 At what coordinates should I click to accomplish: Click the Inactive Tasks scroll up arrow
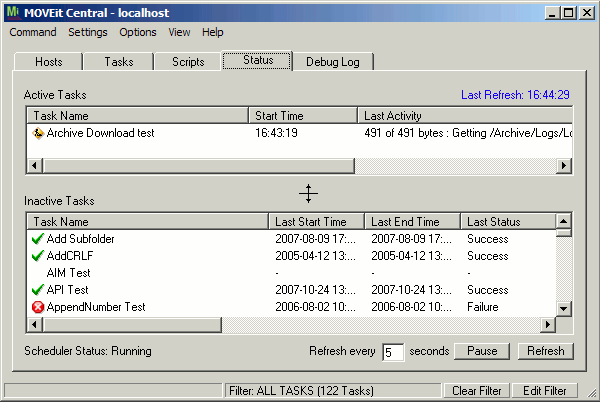coord(563,221)
